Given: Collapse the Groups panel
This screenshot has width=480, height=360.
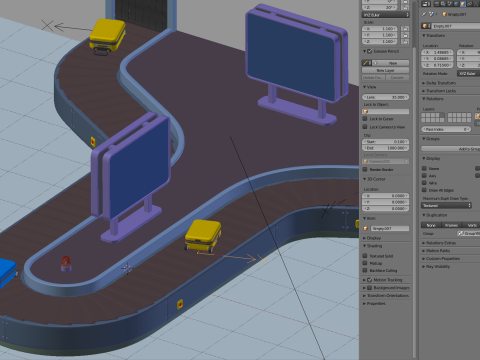Looking at the screenshot, I should (424, 139).
